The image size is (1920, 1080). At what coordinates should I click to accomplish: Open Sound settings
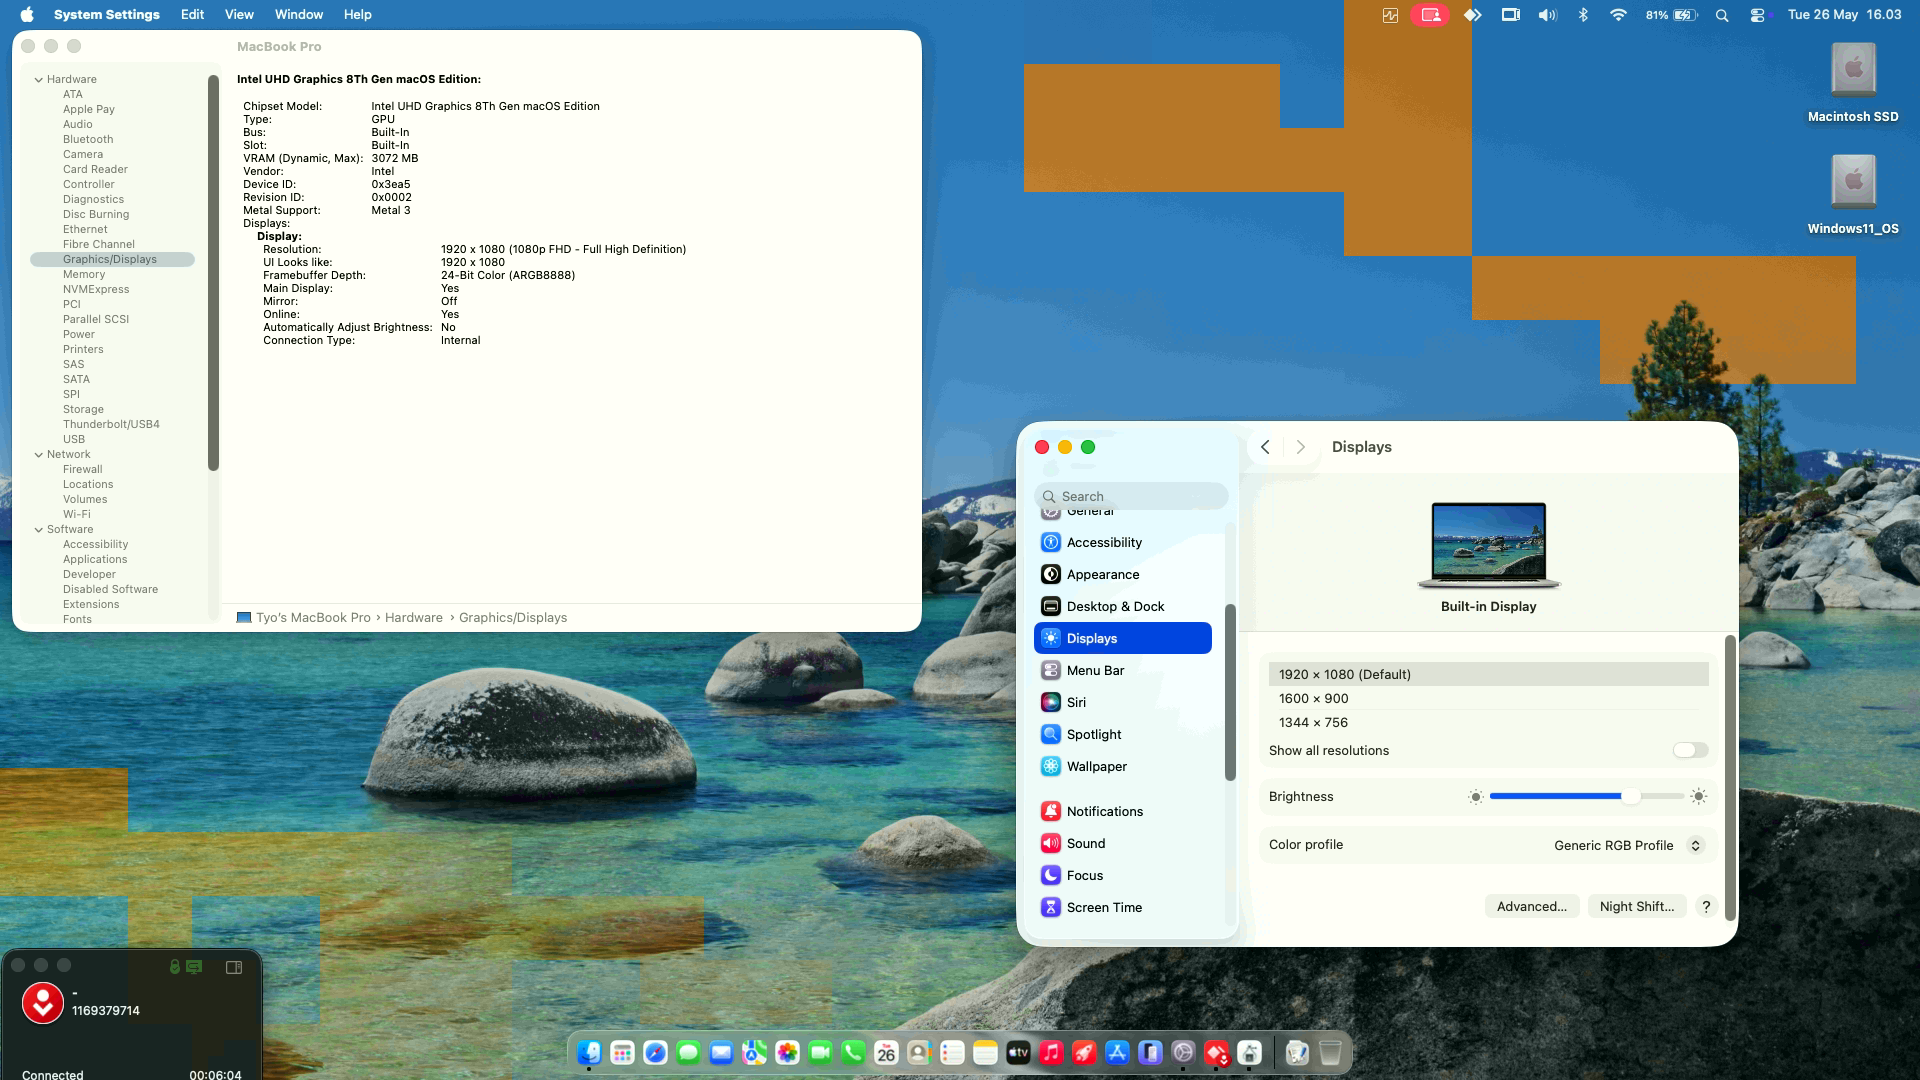point(1122,843)
